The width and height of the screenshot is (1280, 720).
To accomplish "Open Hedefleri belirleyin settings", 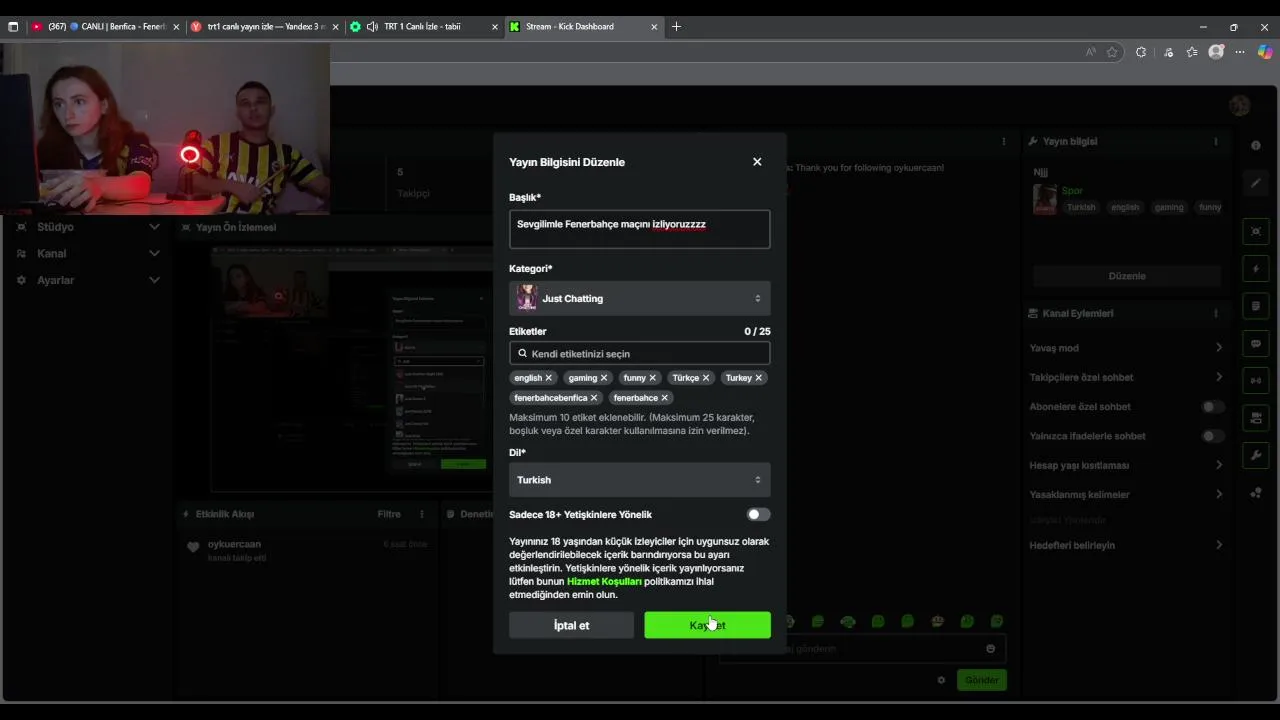I will (x=1126, y=545).
